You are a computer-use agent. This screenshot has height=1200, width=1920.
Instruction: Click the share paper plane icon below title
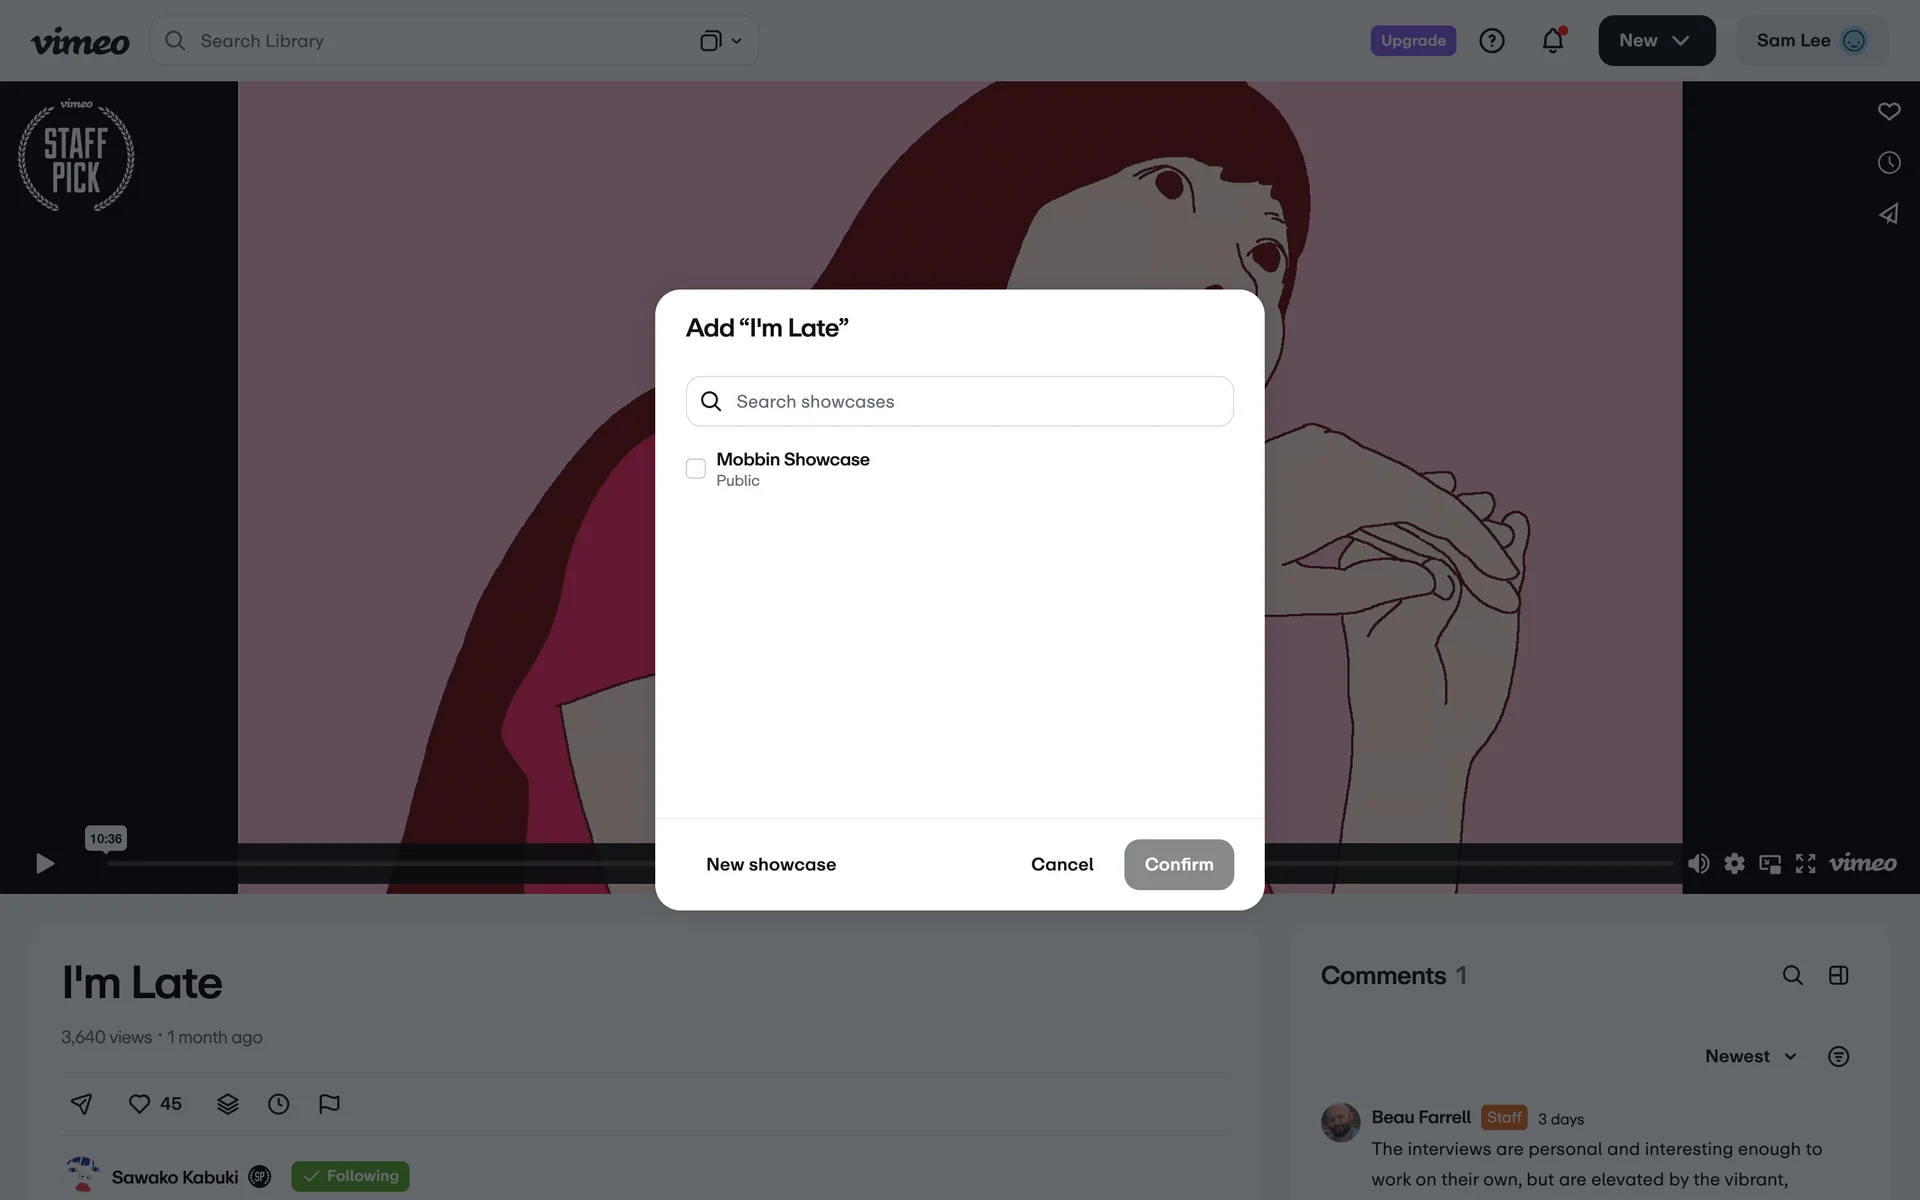pos(82,1103)
